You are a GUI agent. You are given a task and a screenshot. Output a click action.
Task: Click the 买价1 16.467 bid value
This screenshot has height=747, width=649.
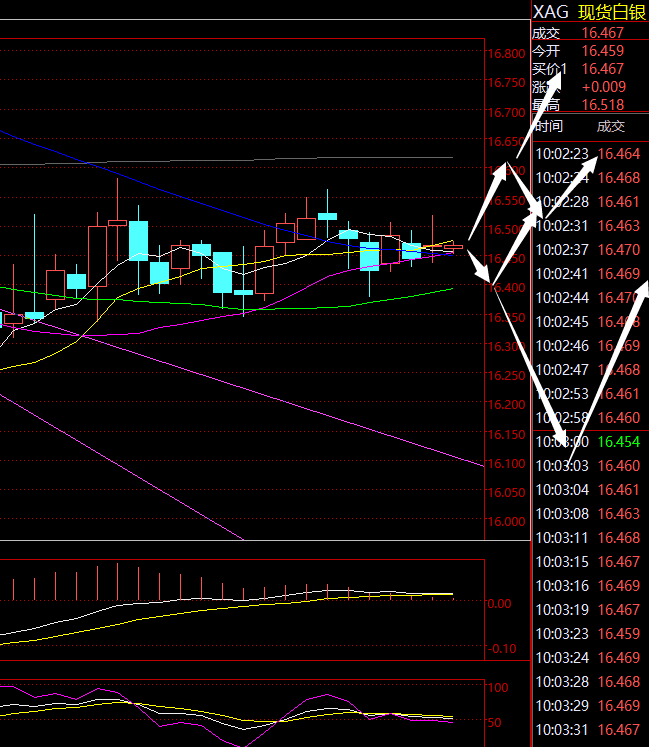(x=602, y=69)
